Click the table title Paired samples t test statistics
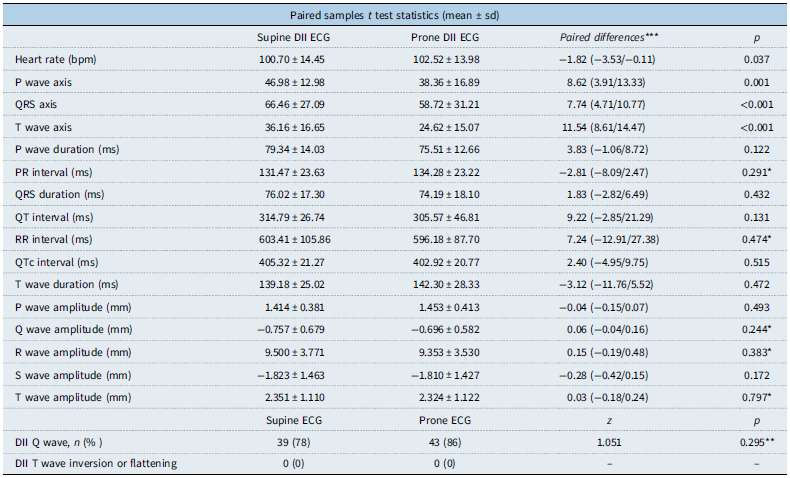Screen dimensions: 790x478 (394, 15)
